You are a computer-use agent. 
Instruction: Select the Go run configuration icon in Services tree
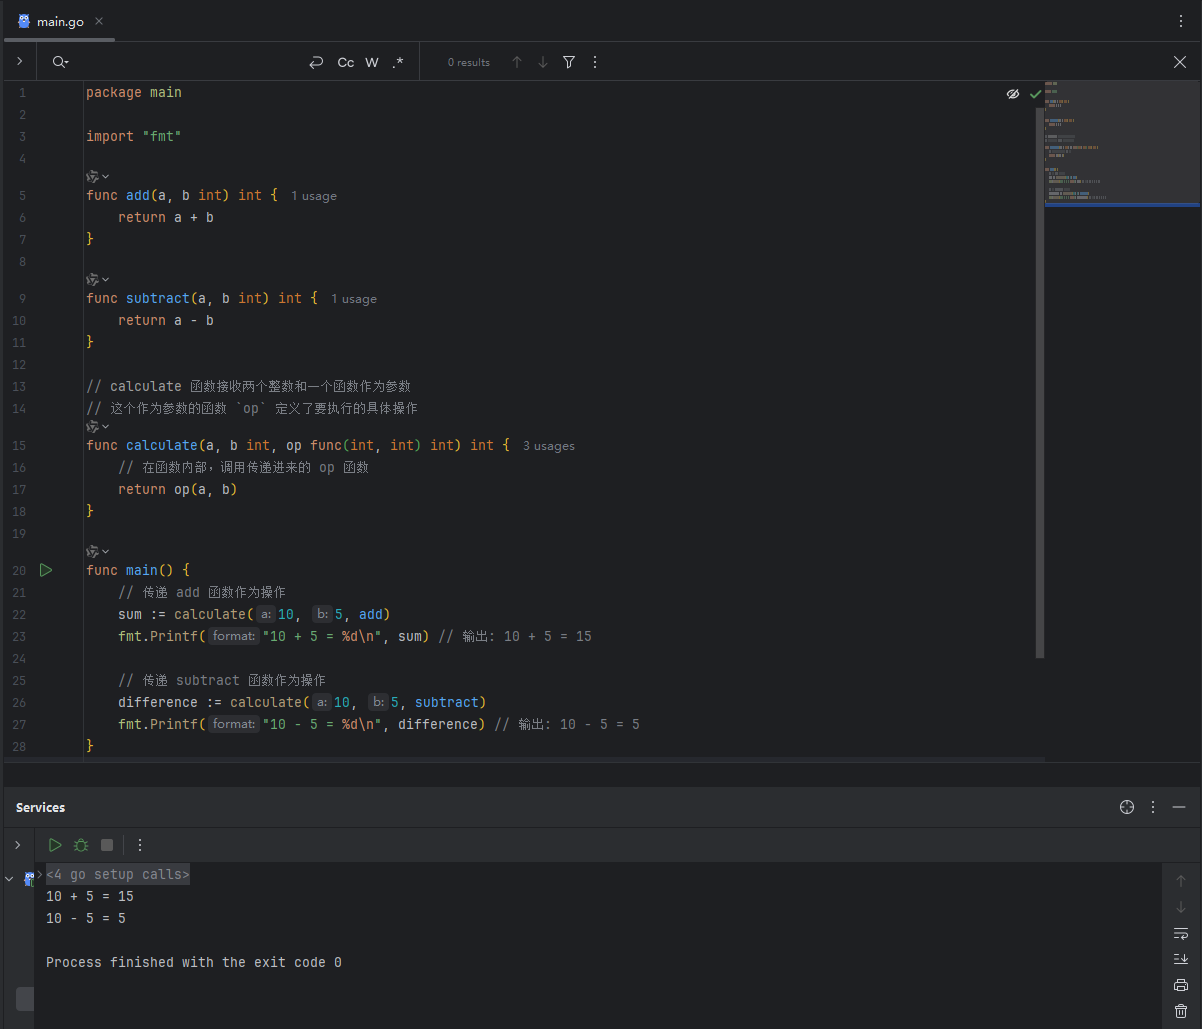(x=29, y=879)
